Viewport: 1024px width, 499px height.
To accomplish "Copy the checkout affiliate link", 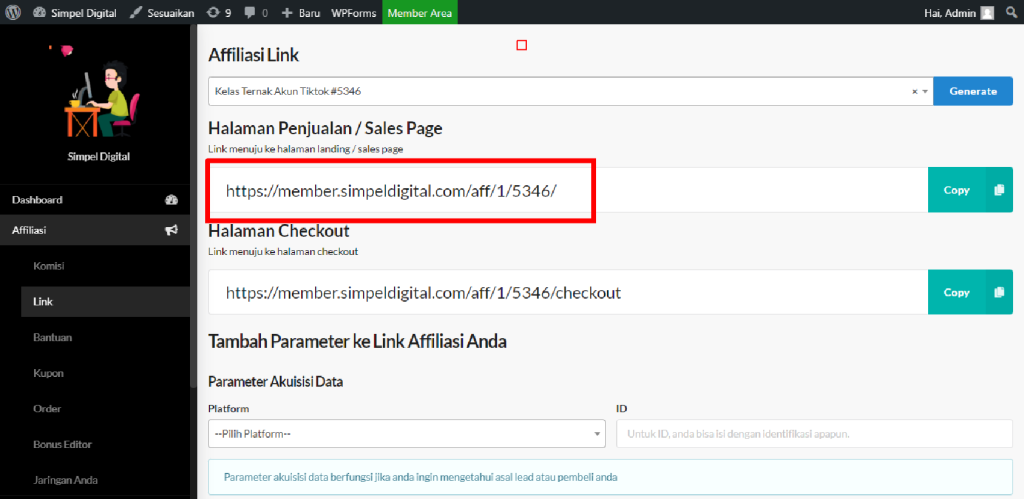I will (957, 292).
